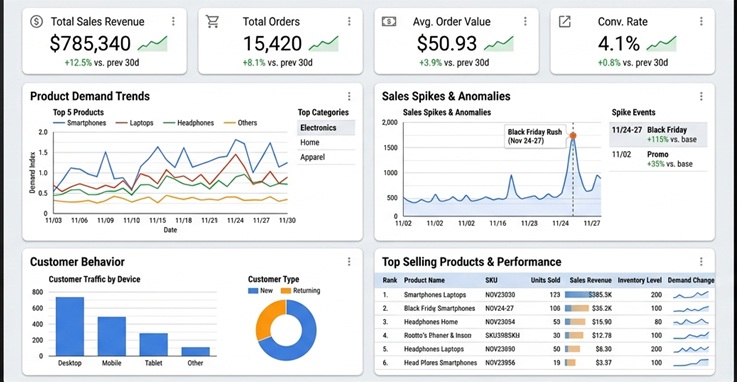
Task: Sort by Product Name column header
Action: coord(424,280)
